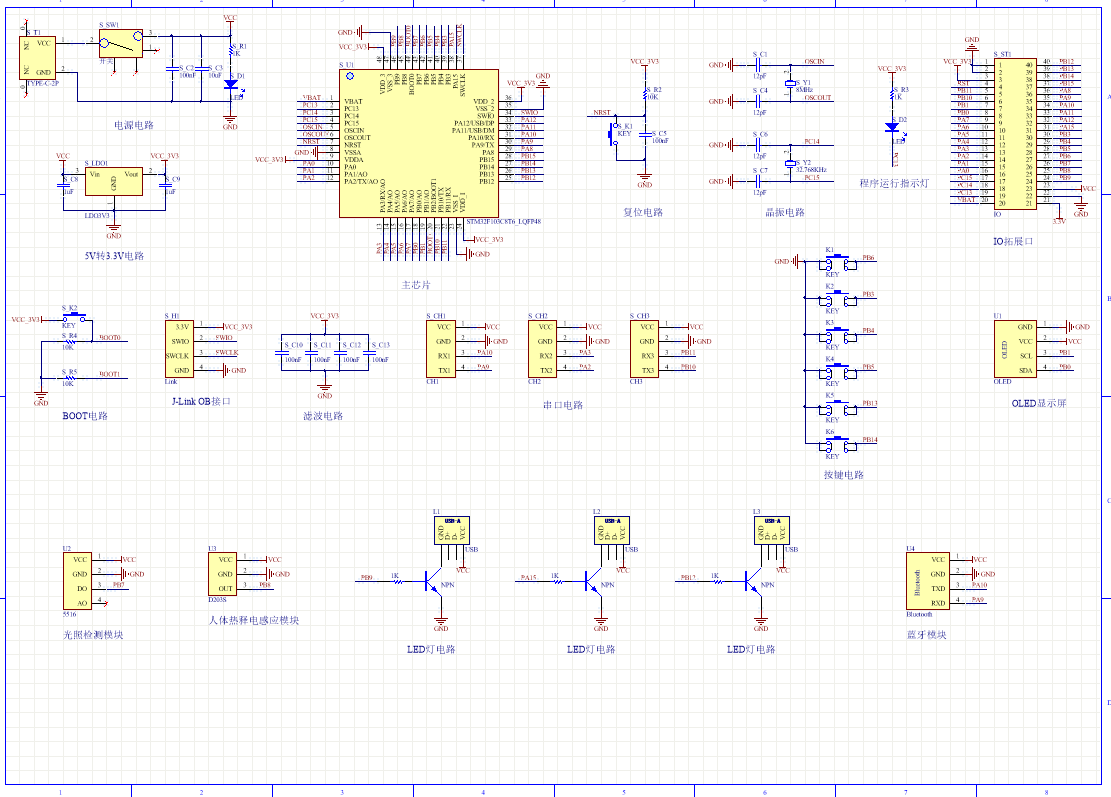Screen dimensions: 1111x797
Task: Select the S_R3 1K LED resistor
Action: coord(892,94)
